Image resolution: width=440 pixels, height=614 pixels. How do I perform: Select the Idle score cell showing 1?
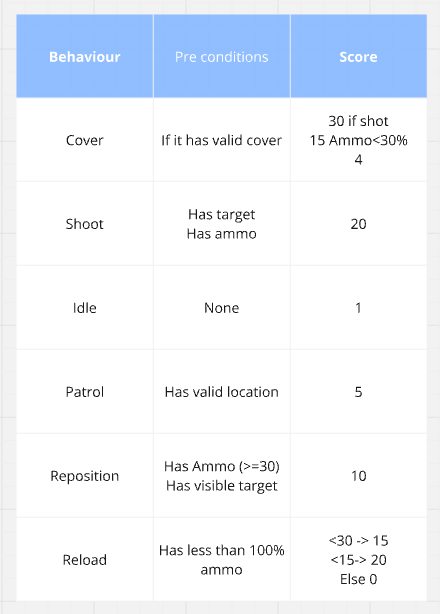(x=359, y=307)
